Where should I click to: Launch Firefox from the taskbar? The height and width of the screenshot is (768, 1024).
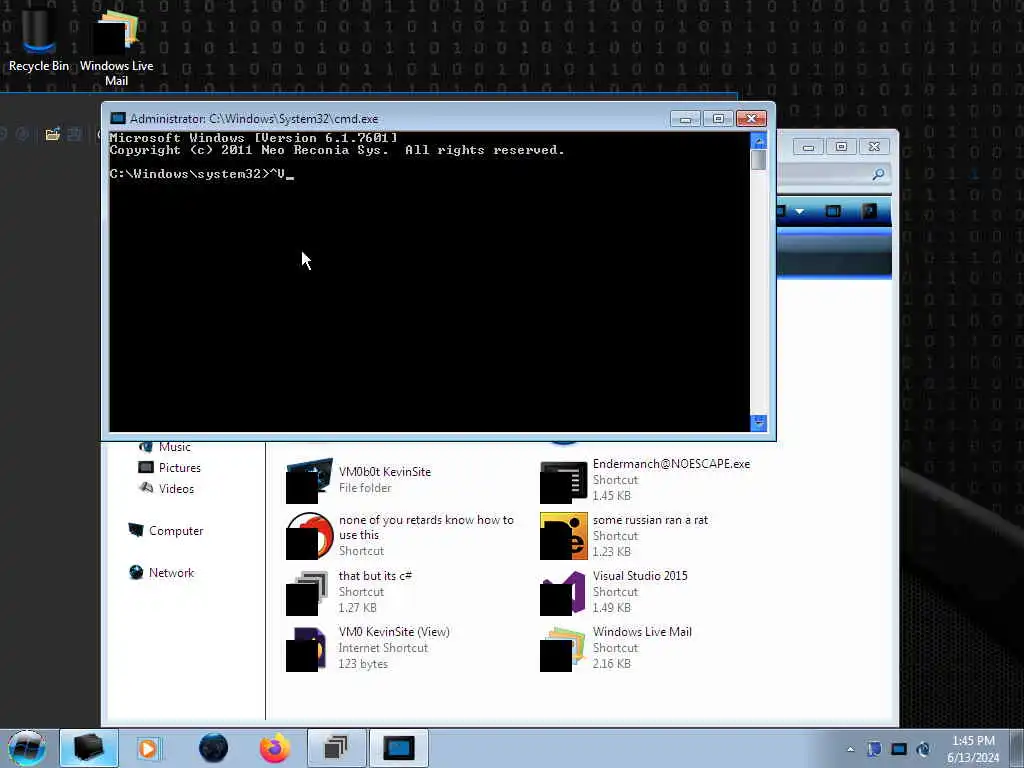click(x=275, y=748)
